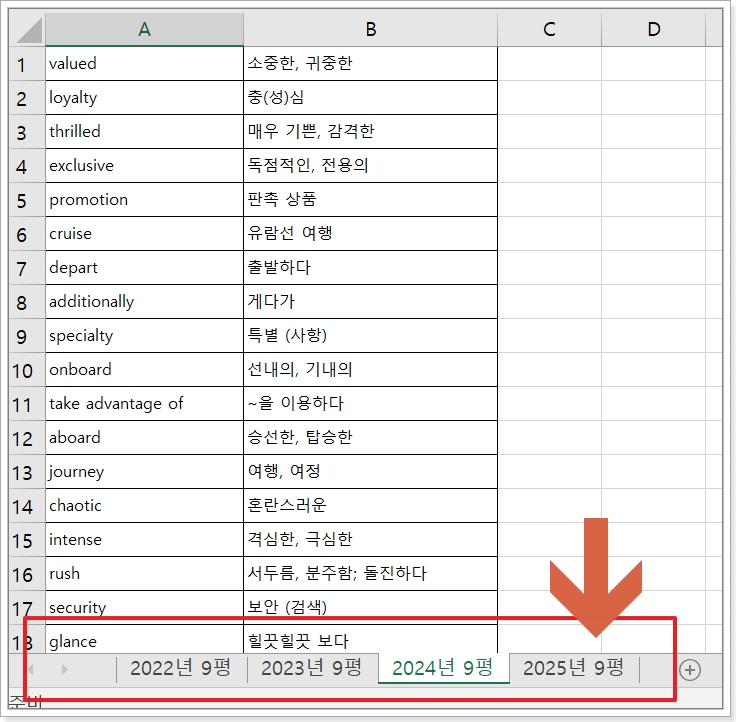Select row 14 header
The image size is (736, 722).
point(27,506)
